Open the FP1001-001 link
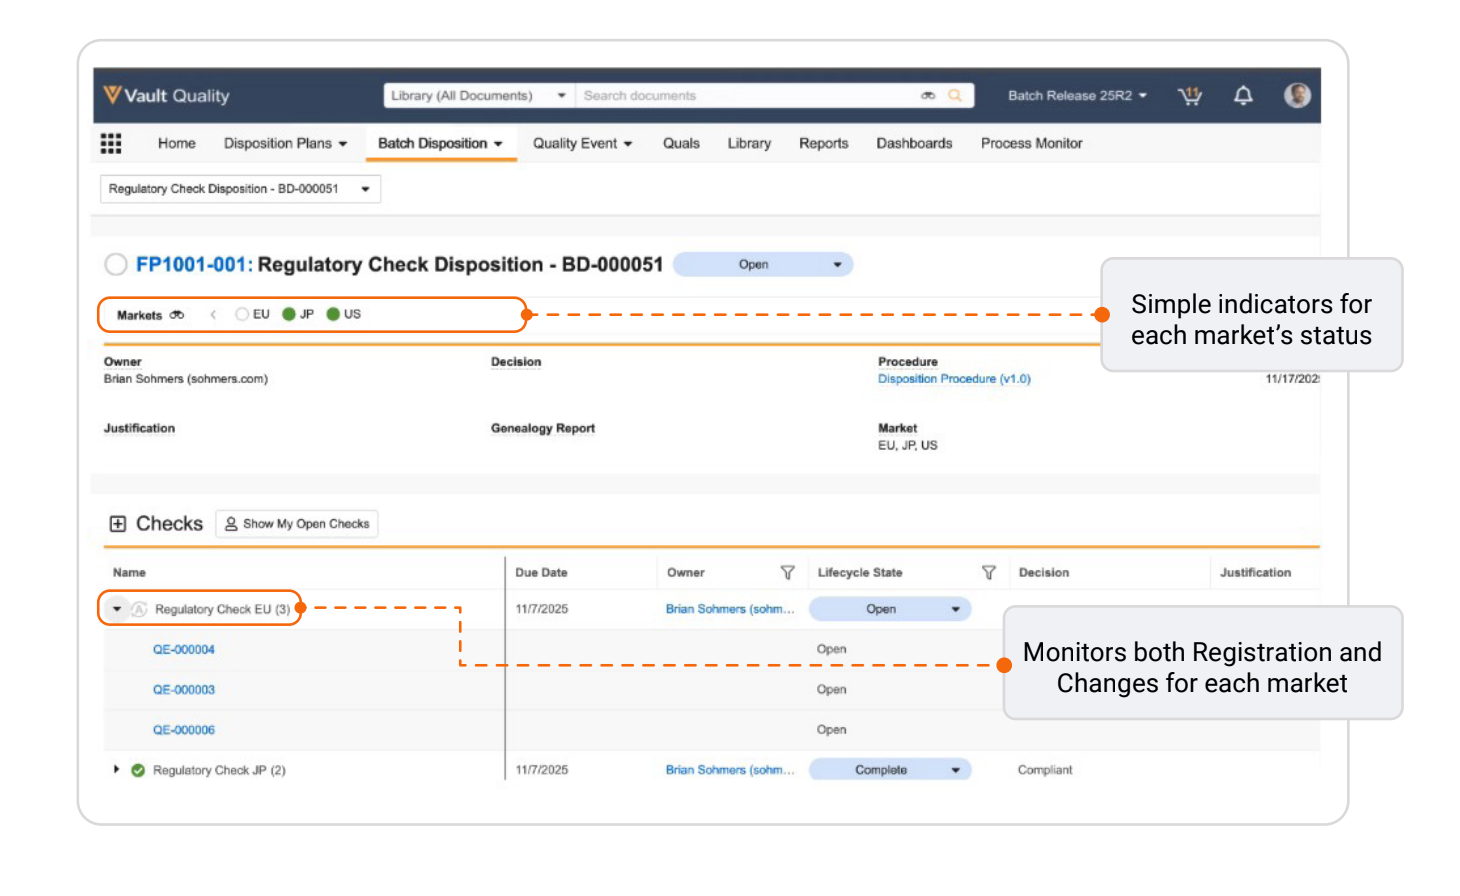Screen dimensions: 1460x896 click(190, 264)
